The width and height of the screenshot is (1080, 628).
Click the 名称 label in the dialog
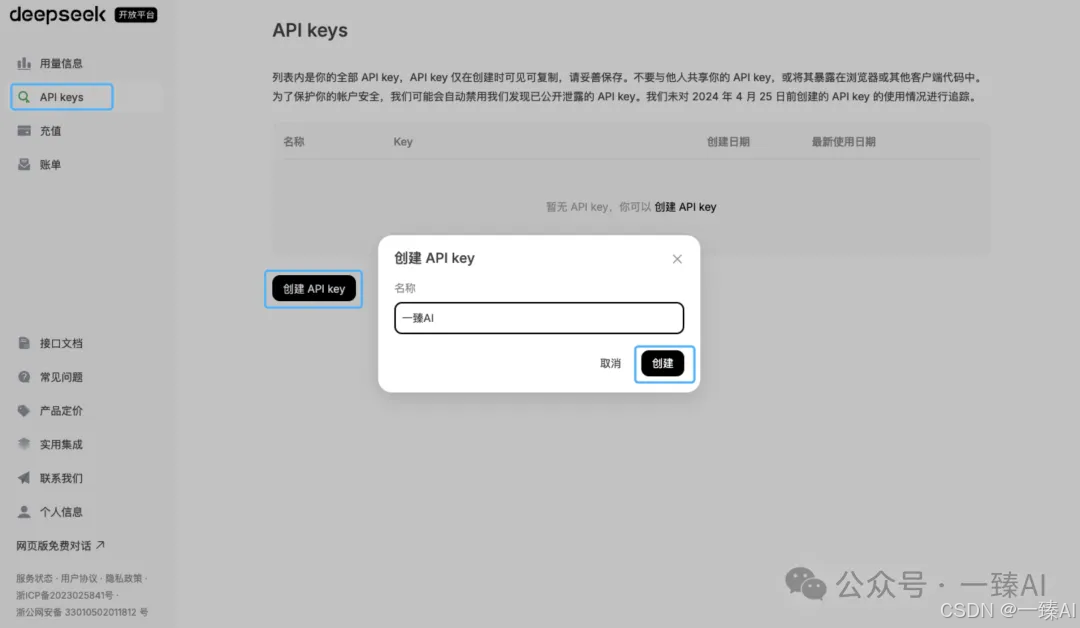coord(405,288)
